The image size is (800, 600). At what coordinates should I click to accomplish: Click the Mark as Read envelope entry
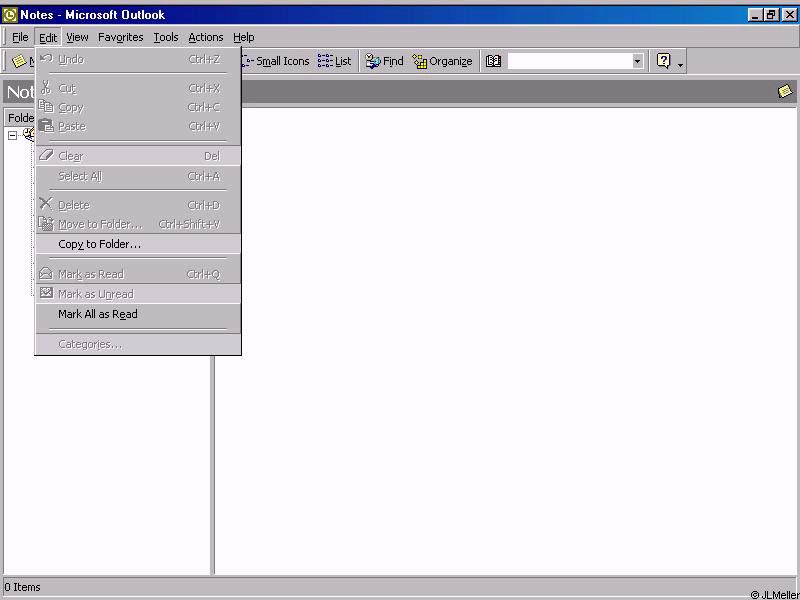[x=138, y=274]
